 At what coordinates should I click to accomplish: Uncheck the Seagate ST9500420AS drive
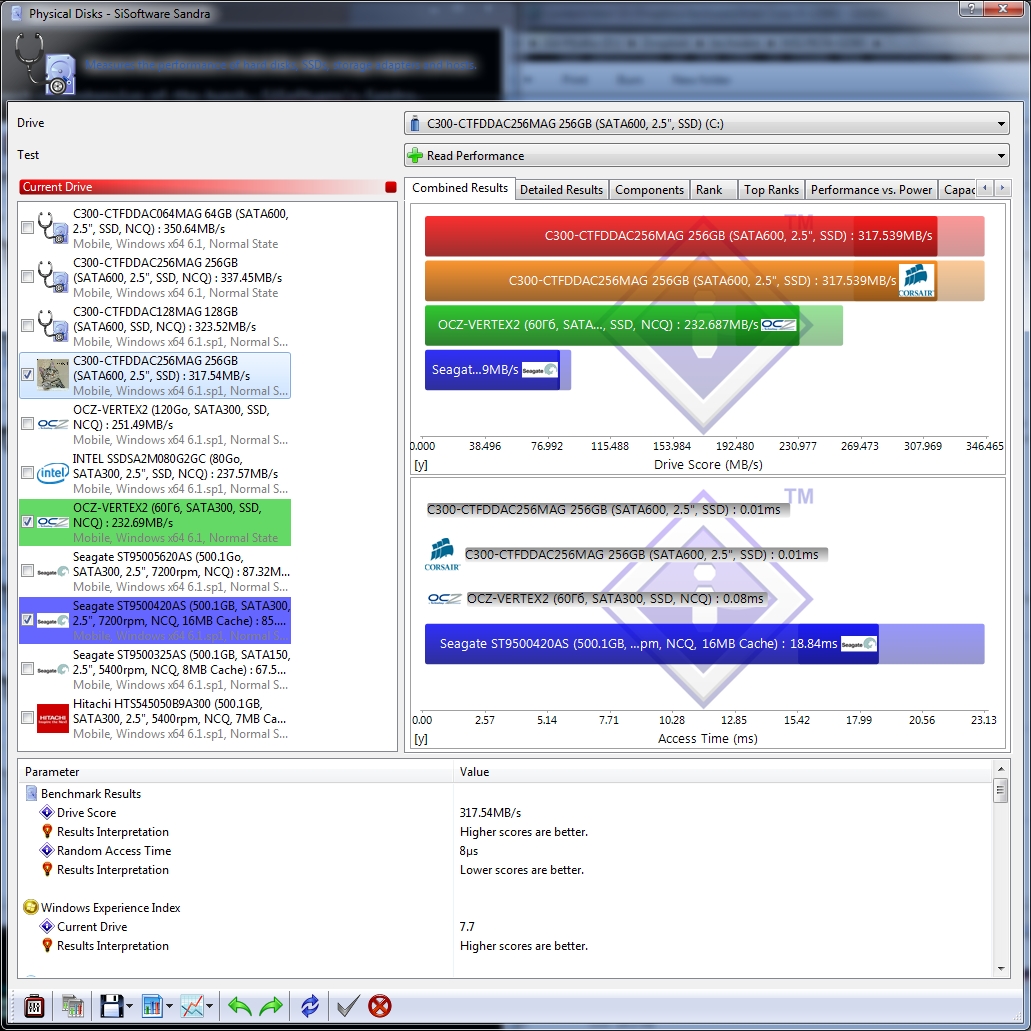point(27,620)
